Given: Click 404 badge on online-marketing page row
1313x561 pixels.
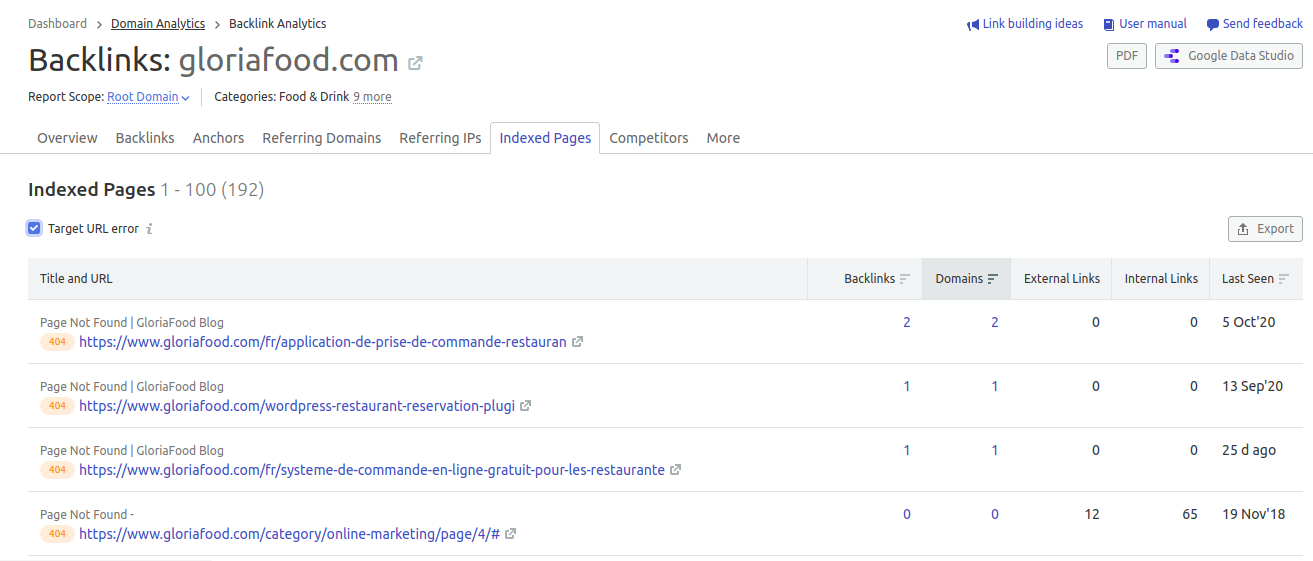Looking at the screenshot, I should coord(57,534).
